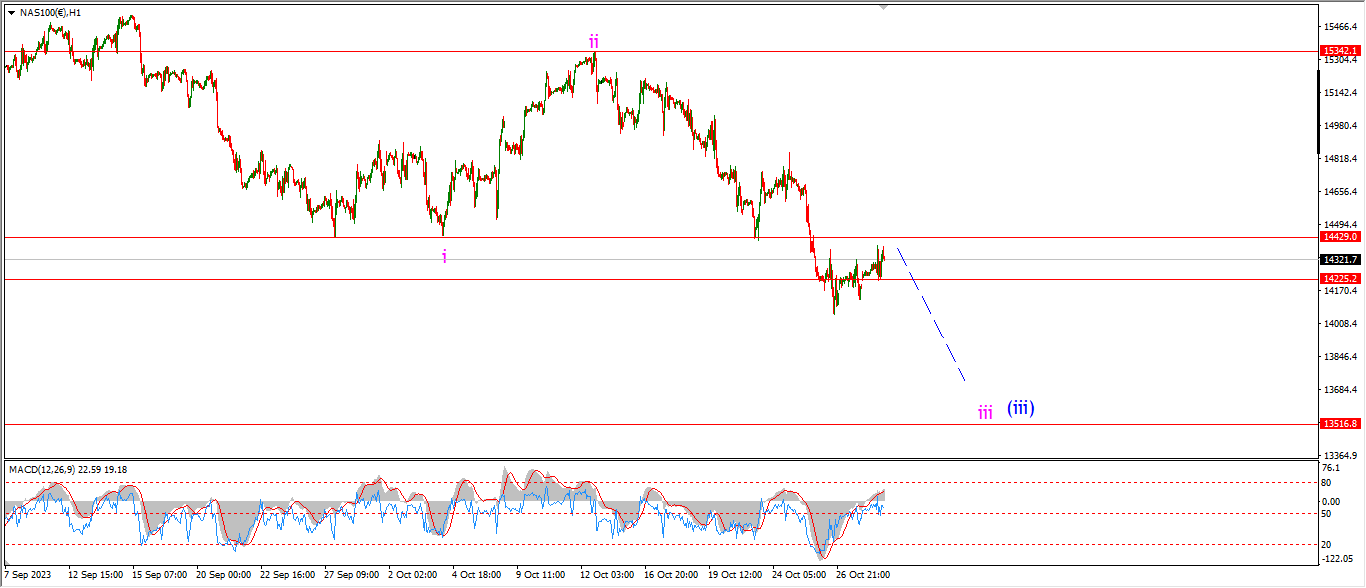Click the MACD(12,26,9) indicator label
This screenshot has height=588, width=1366.
(x=68, y=469)
